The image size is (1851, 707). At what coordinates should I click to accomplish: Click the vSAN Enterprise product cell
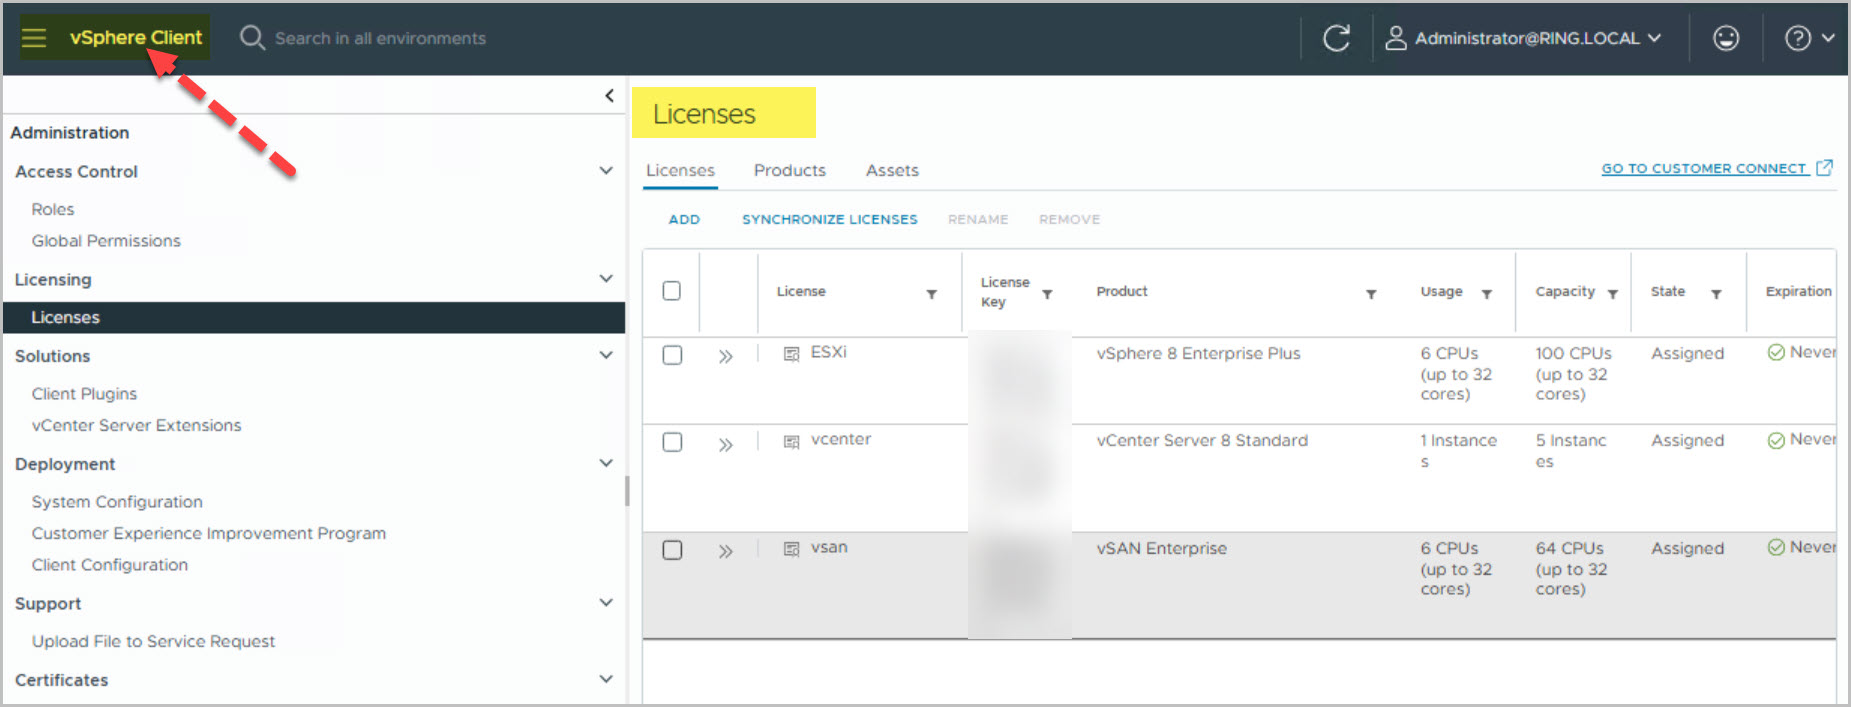pos(1161,548)
